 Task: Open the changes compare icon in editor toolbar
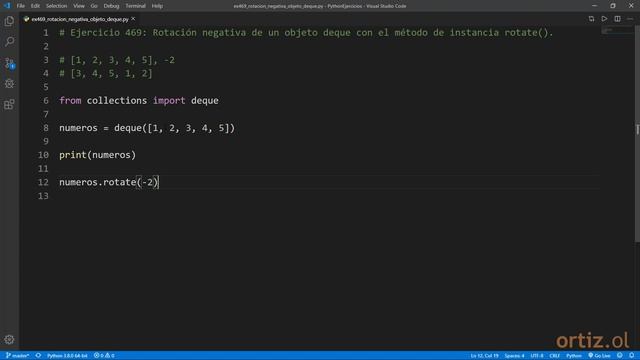point(591,19)
